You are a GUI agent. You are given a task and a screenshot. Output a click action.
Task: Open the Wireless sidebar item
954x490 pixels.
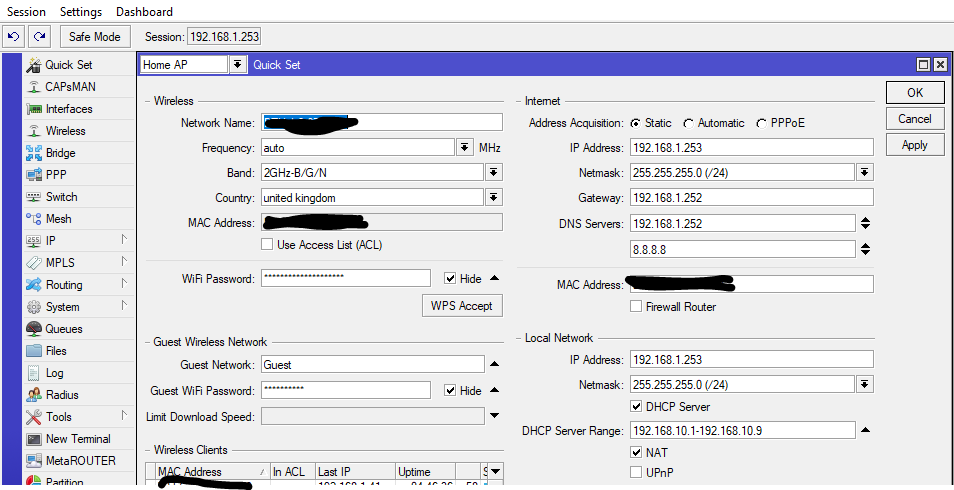[x=77, y=131]
